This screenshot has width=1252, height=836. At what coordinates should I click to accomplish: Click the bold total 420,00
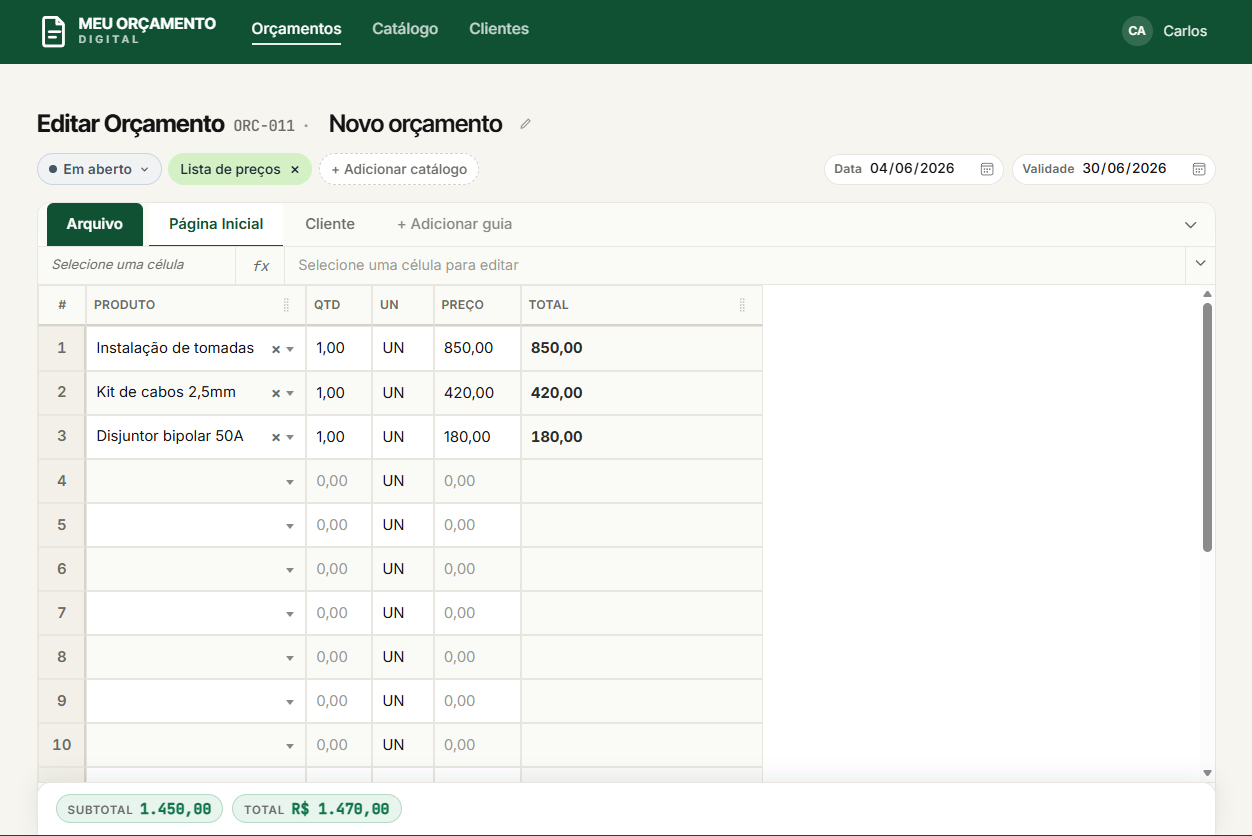557,392
